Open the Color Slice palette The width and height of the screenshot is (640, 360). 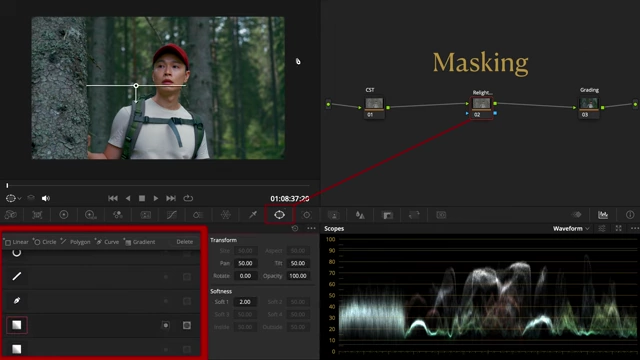[x=198, y=215]
